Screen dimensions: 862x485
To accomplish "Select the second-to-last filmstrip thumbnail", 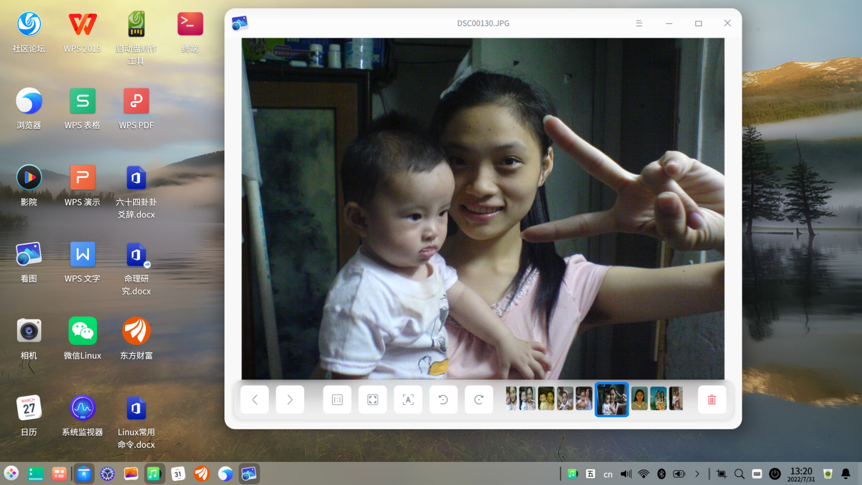I will (658, 399).
